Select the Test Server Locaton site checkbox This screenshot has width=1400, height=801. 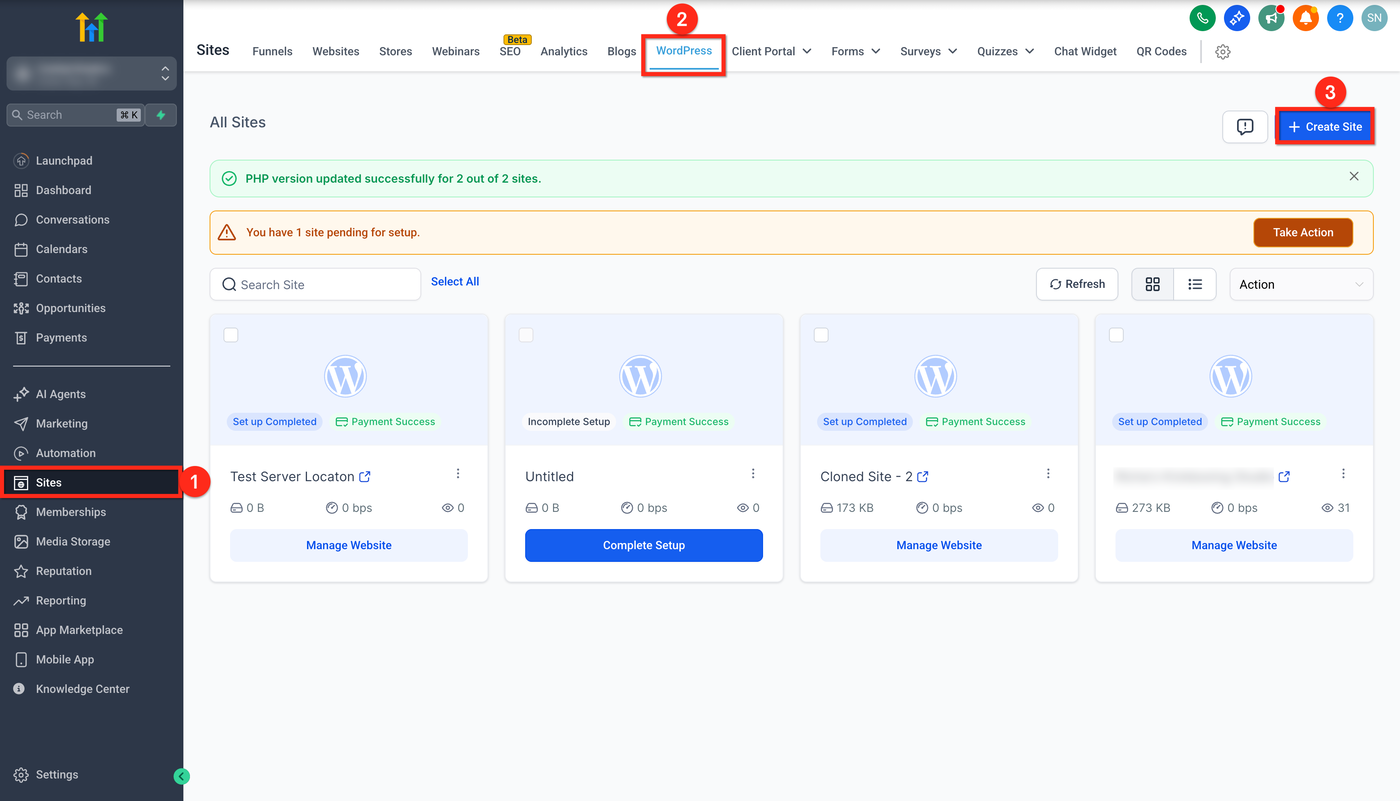pyautogui.click(x=231, y=335)
